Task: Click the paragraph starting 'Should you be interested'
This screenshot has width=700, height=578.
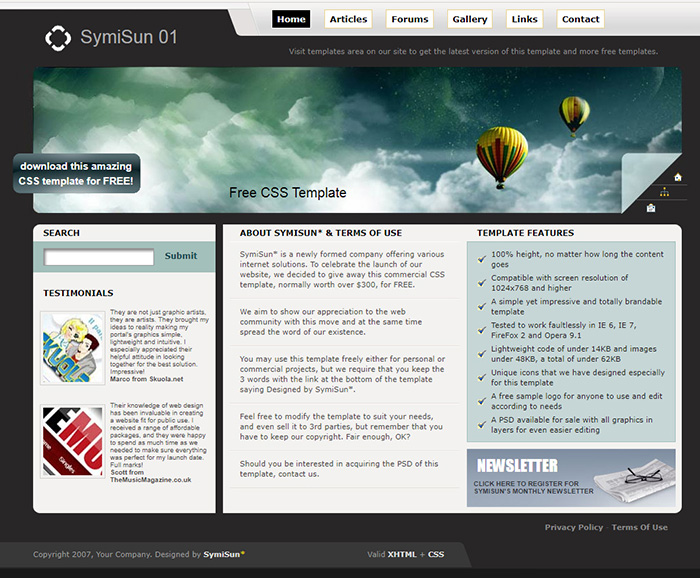Action: point(339,469)
